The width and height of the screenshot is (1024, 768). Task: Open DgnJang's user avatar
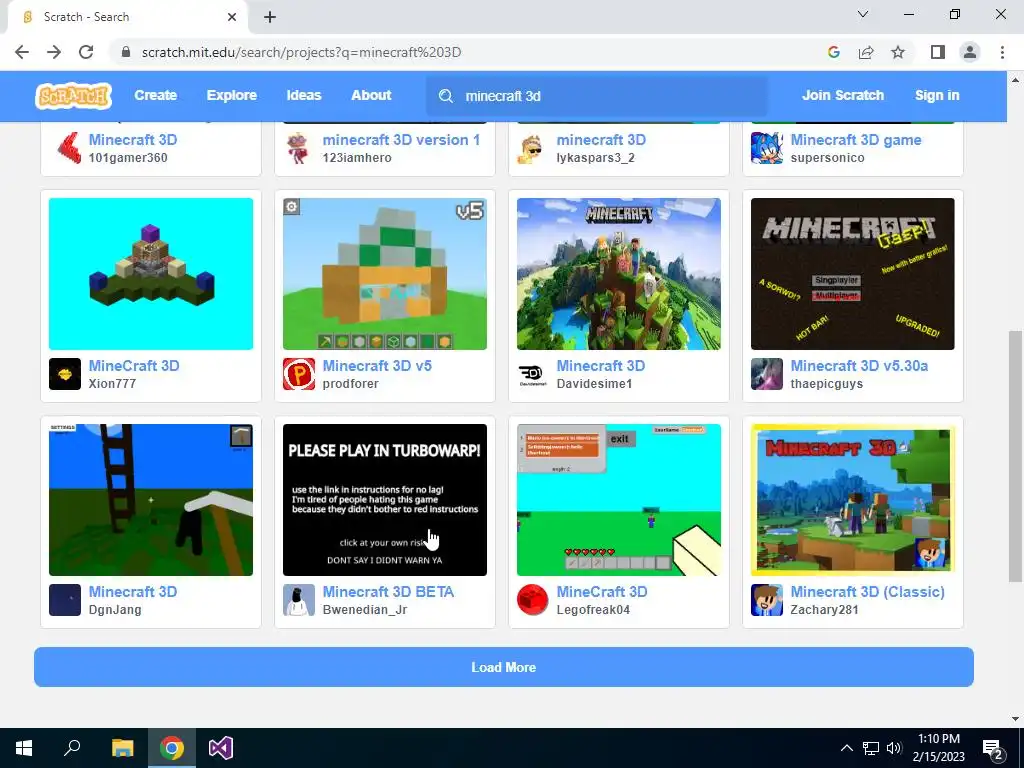point(65,600)
